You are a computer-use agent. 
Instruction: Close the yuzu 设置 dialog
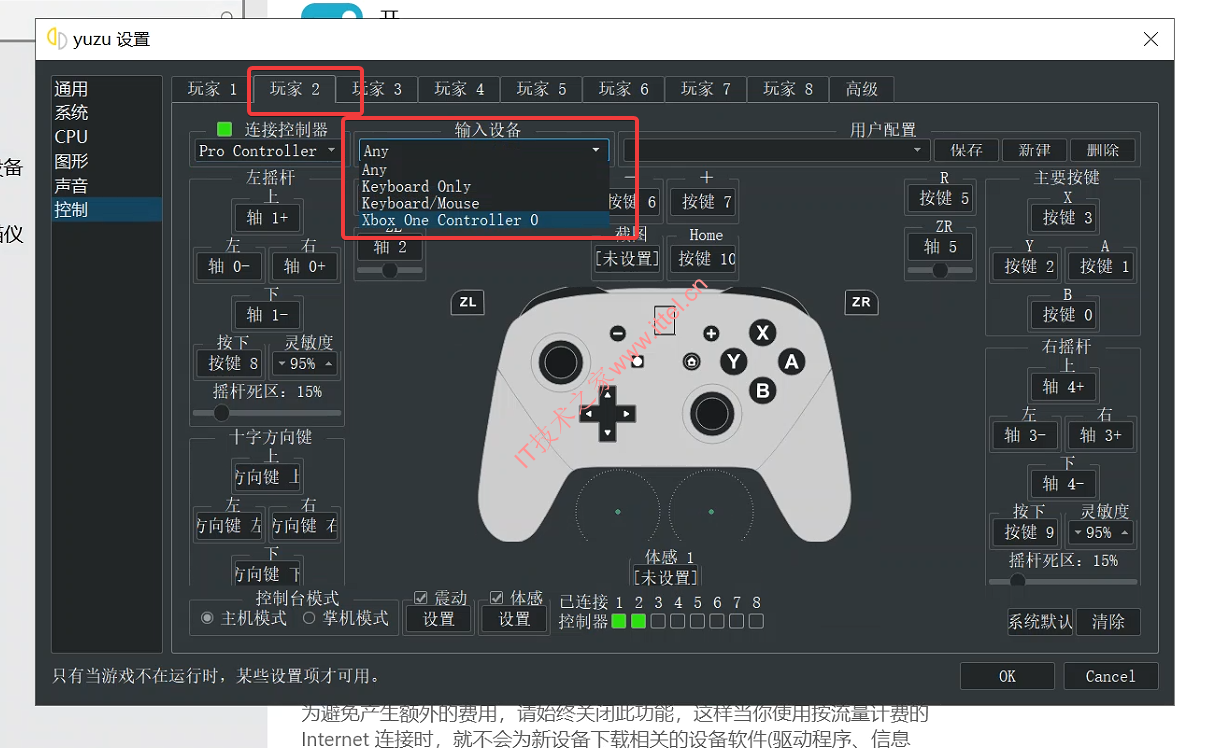(1150, 39)
